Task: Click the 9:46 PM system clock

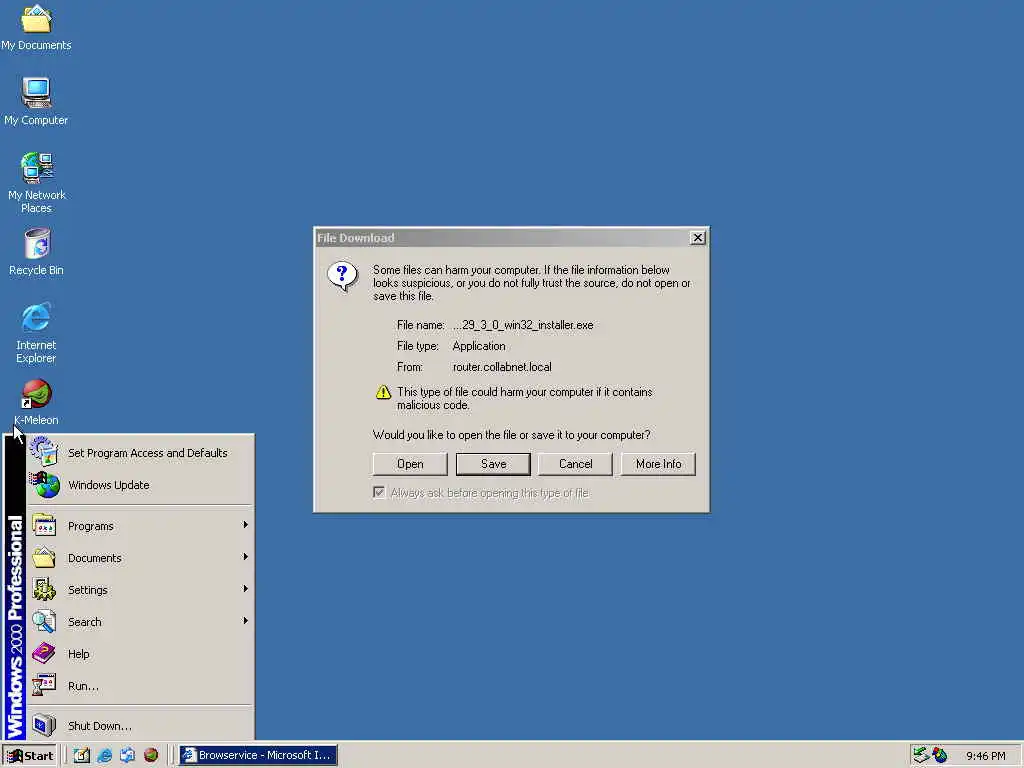Action: click(986, 756)
